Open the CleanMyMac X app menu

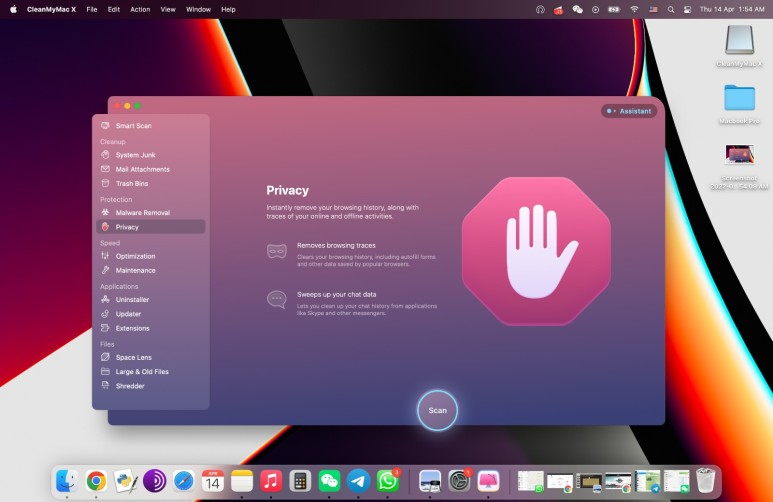51,9
